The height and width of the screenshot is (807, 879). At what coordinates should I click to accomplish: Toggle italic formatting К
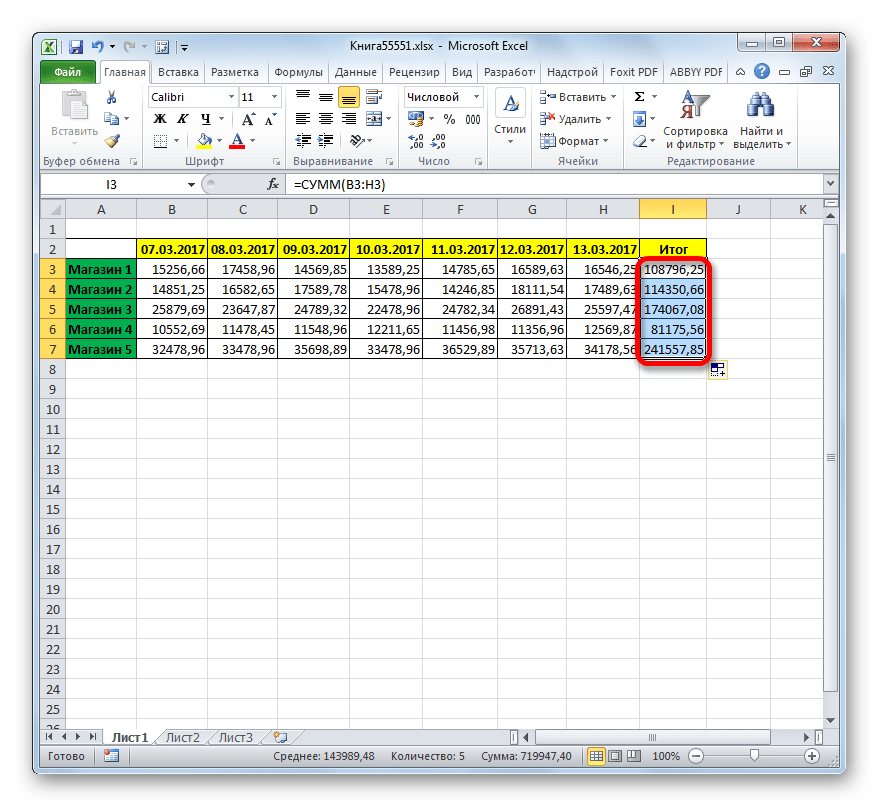click(x=178, y=119)
